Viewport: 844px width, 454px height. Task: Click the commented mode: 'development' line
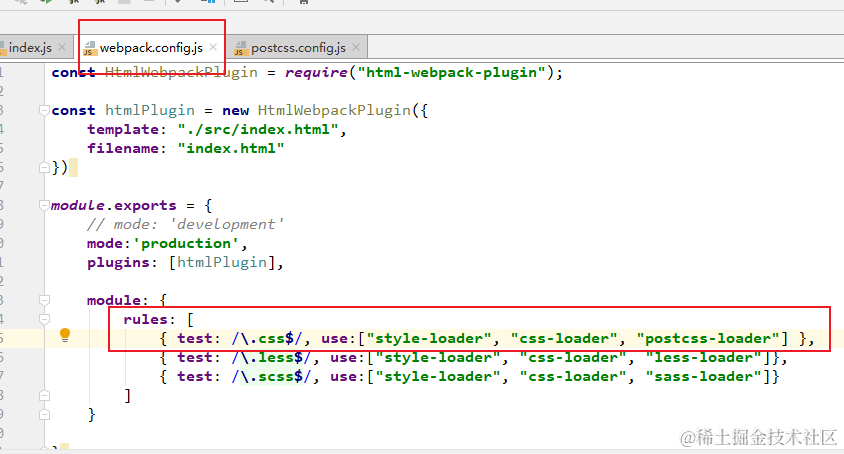pyautogui.click(x=186, y=224)
